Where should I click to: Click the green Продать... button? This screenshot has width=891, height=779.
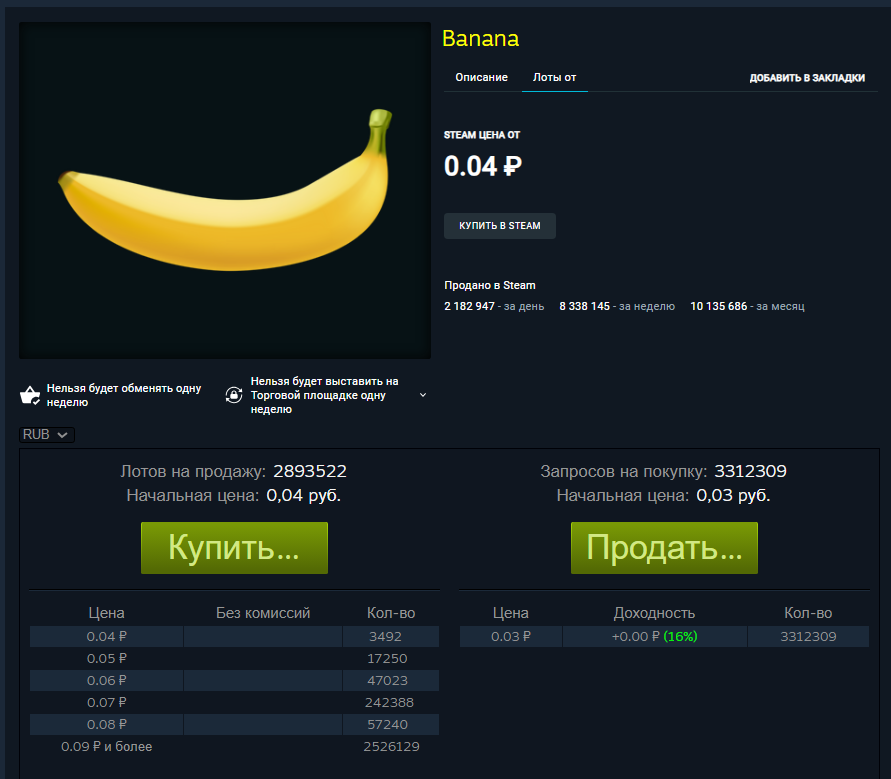tap(664, 548)
